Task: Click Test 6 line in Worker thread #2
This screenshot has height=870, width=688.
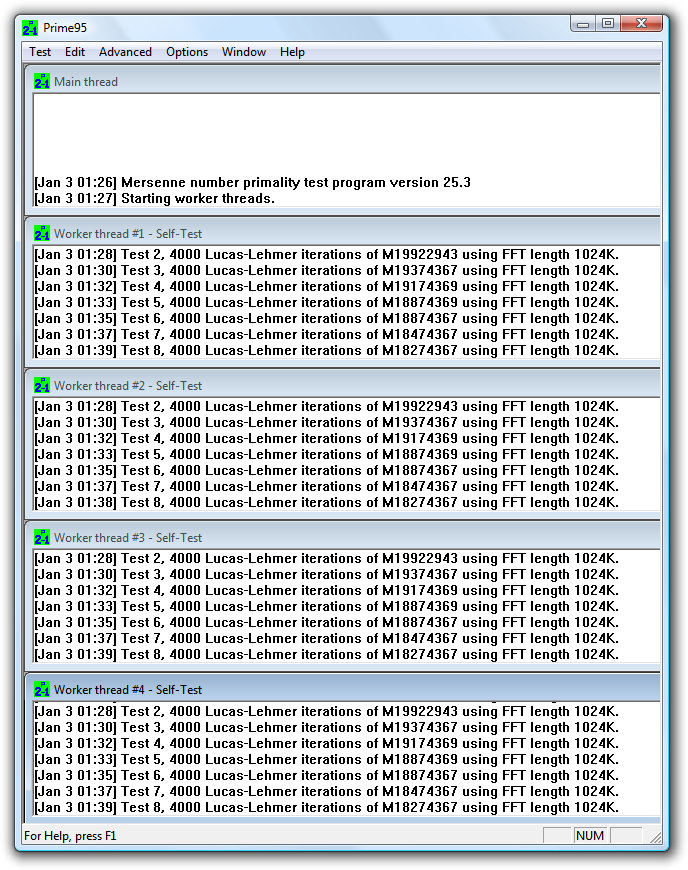Action: click(326, 471)
